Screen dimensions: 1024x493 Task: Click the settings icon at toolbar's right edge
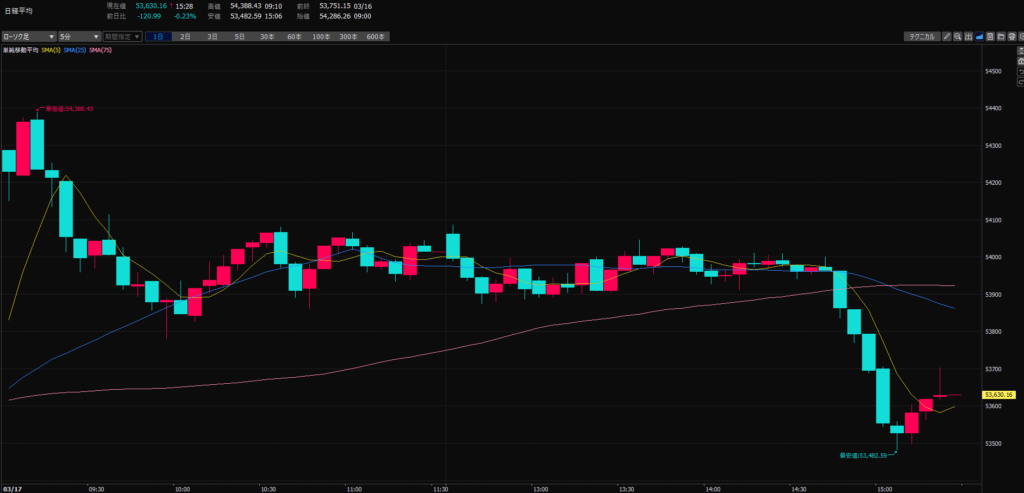[x=1021, y=36]
